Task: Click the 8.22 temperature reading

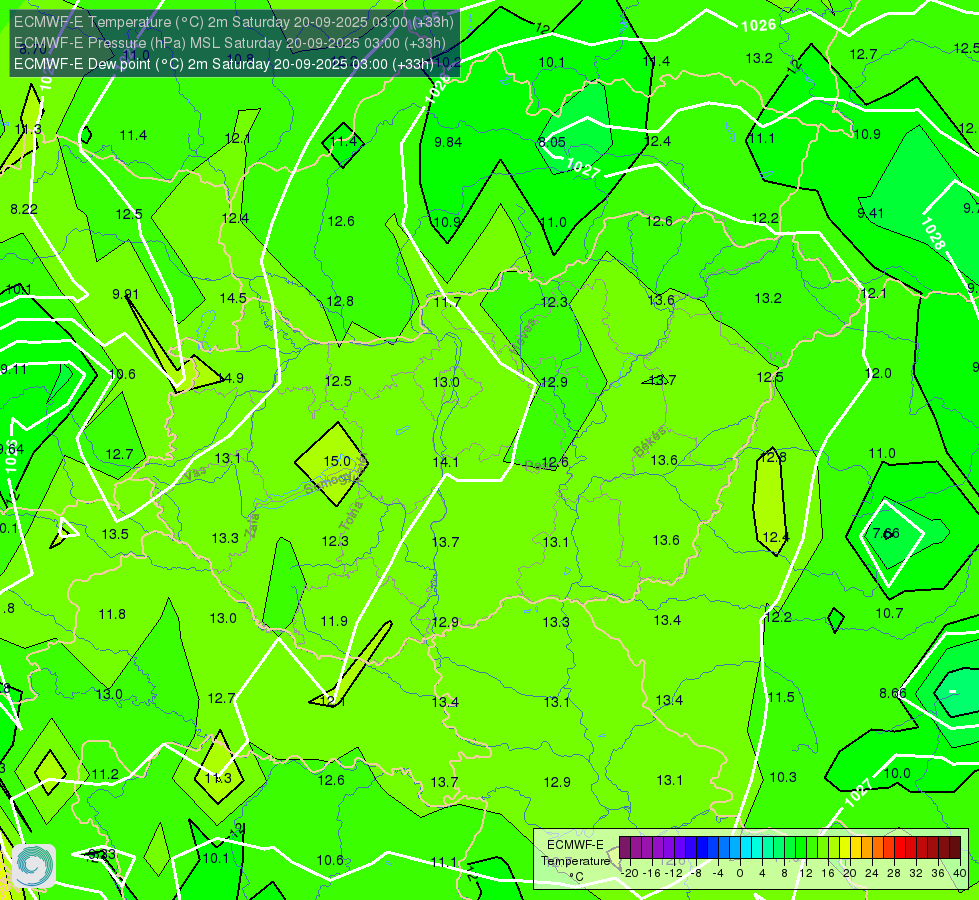Action: 24,209
